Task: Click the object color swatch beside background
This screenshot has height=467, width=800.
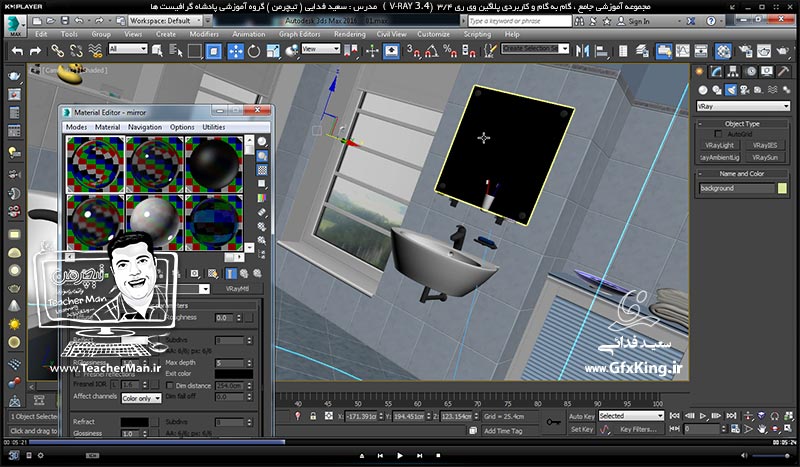Action: tap(782, 188)
